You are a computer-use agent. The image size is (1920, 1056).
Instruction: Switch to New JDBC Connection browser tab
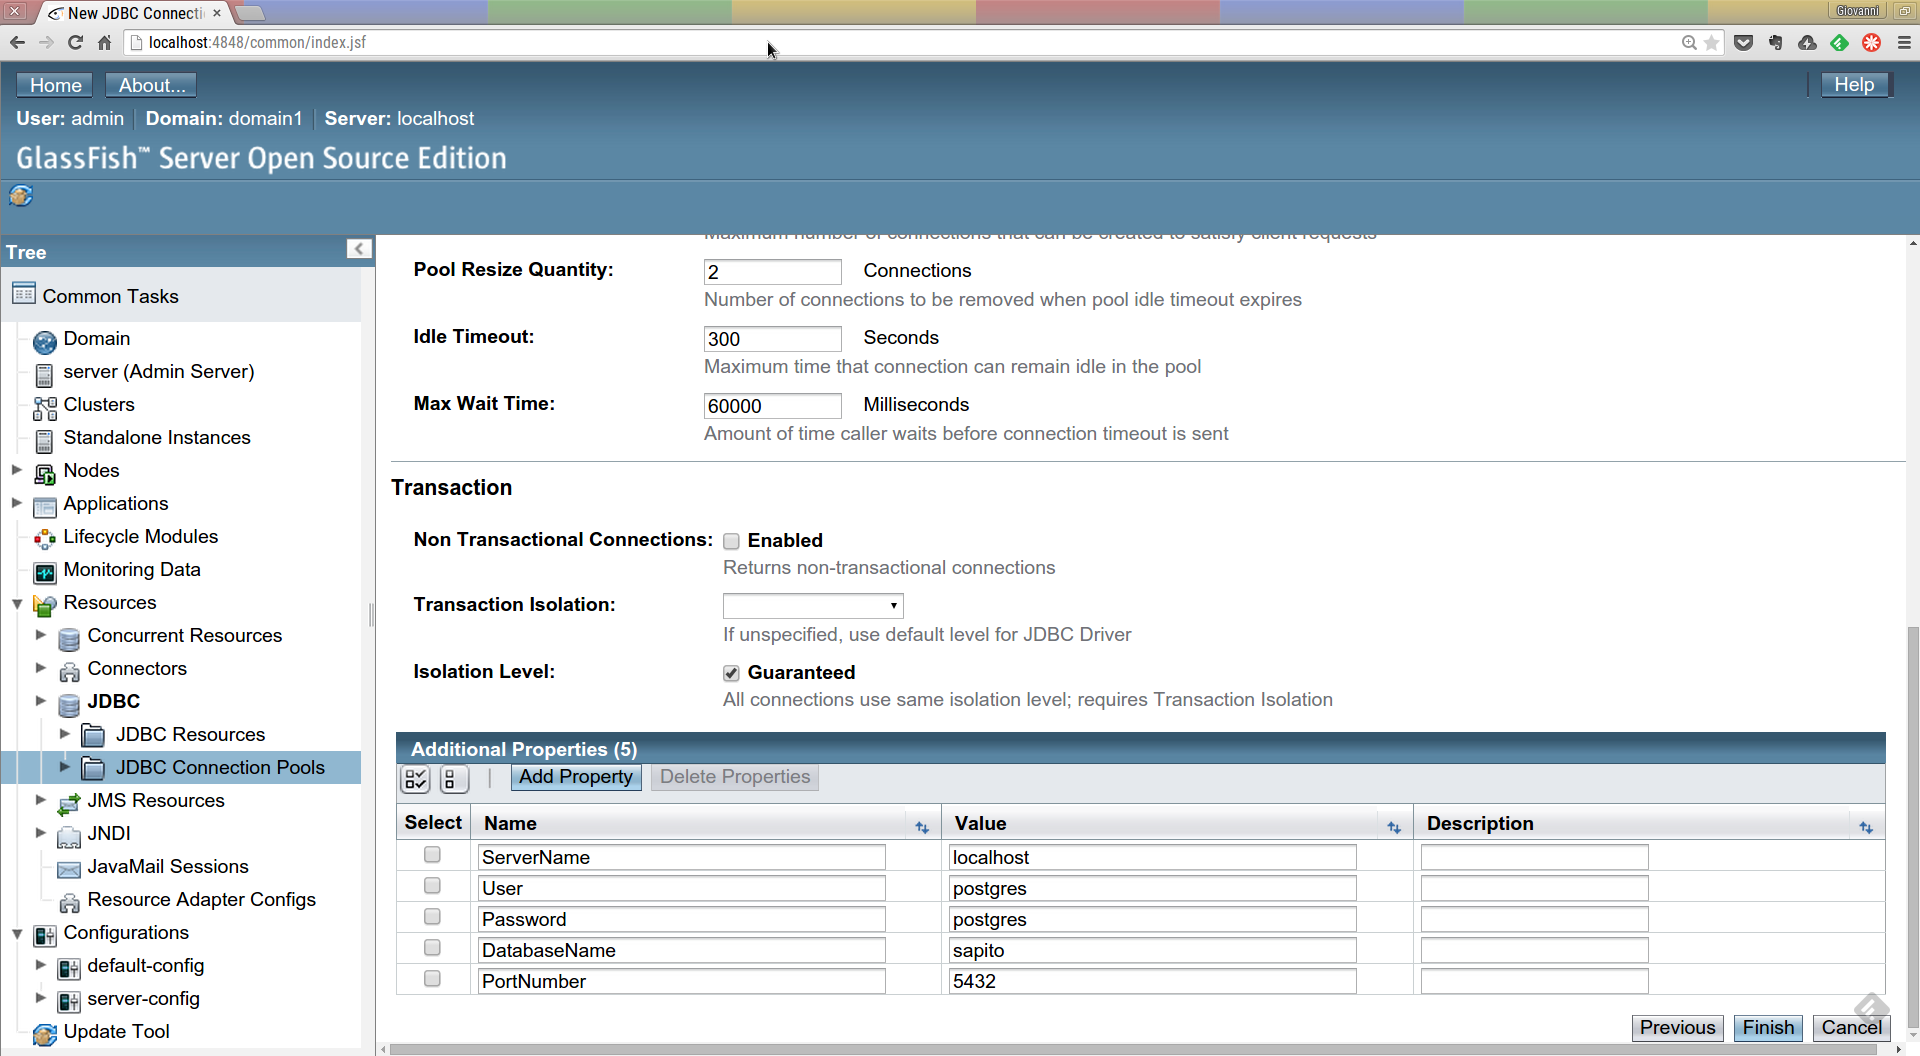point(135,13)
